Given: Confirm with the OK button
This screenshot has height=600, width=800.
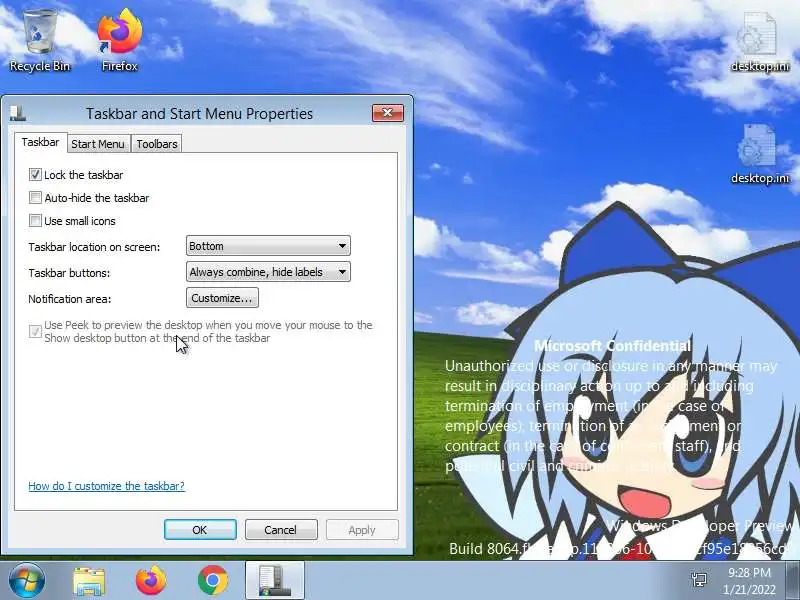Looking at the screenshot, I should pos(200,530).
